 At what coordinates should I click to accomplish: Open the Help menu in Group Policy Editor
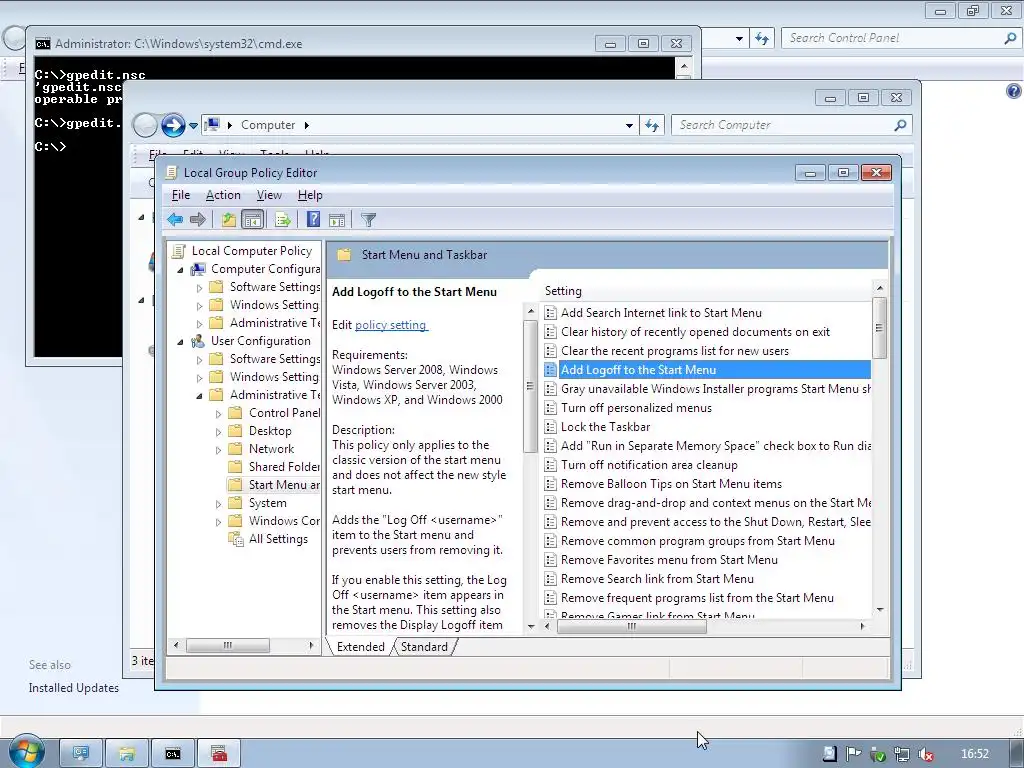(310, 195)
